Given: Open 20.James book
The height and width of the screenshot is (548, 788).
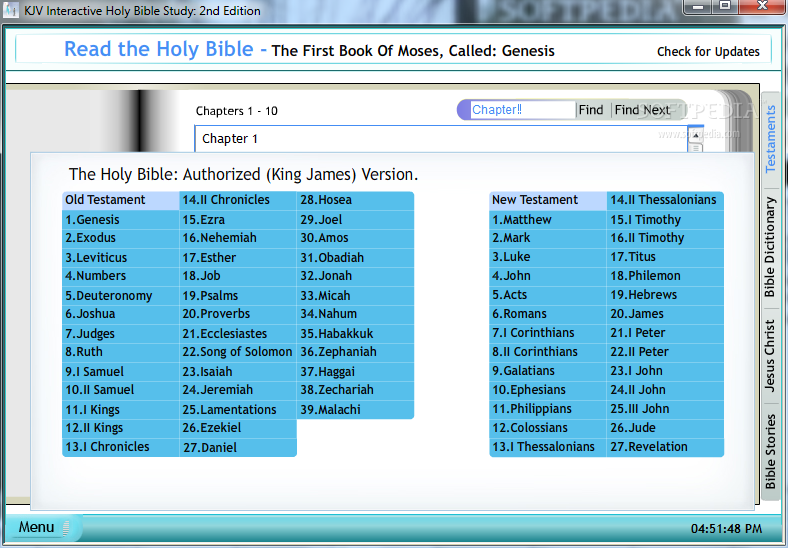Looking at the screenshot, I should pyautogui.click(x=665, y=314).
